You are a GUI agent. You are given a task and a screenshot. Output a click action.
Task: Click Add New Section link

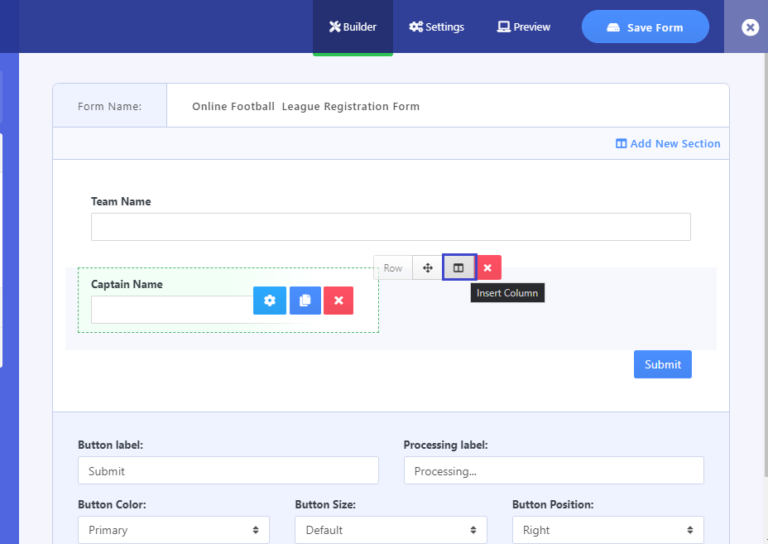tap(668, 143)
